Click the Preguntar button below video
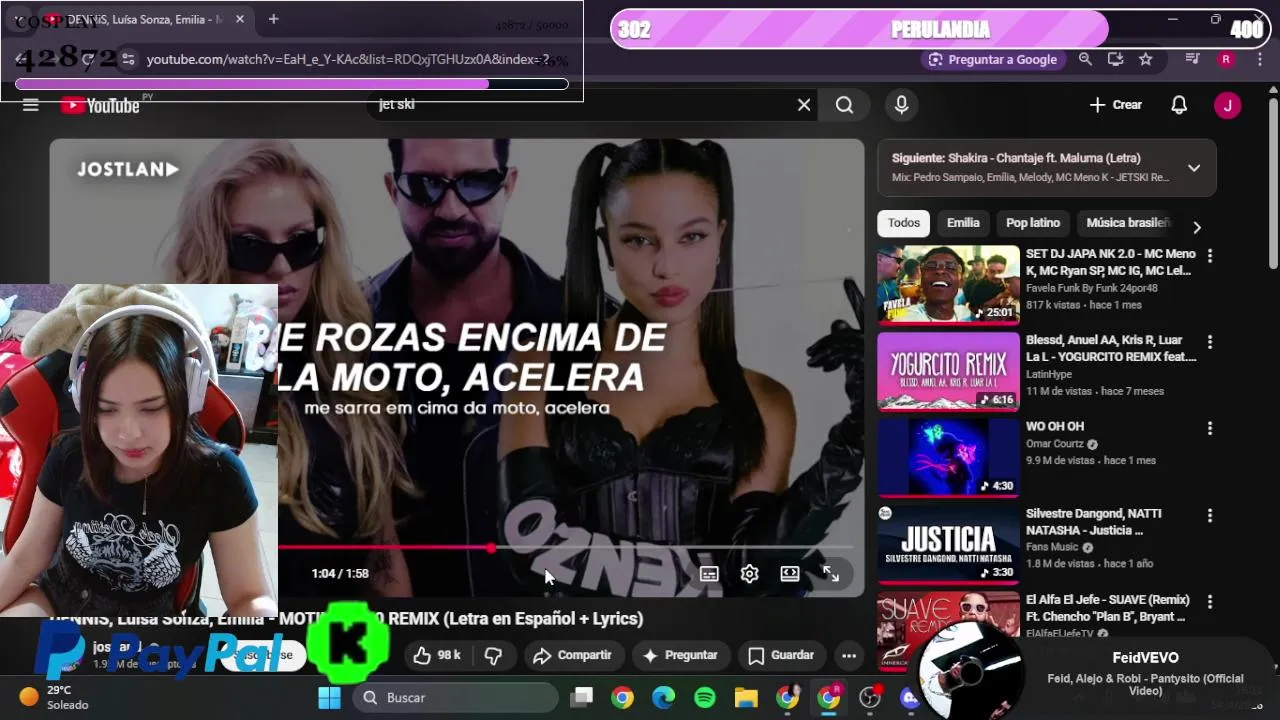 pos(680,656)
